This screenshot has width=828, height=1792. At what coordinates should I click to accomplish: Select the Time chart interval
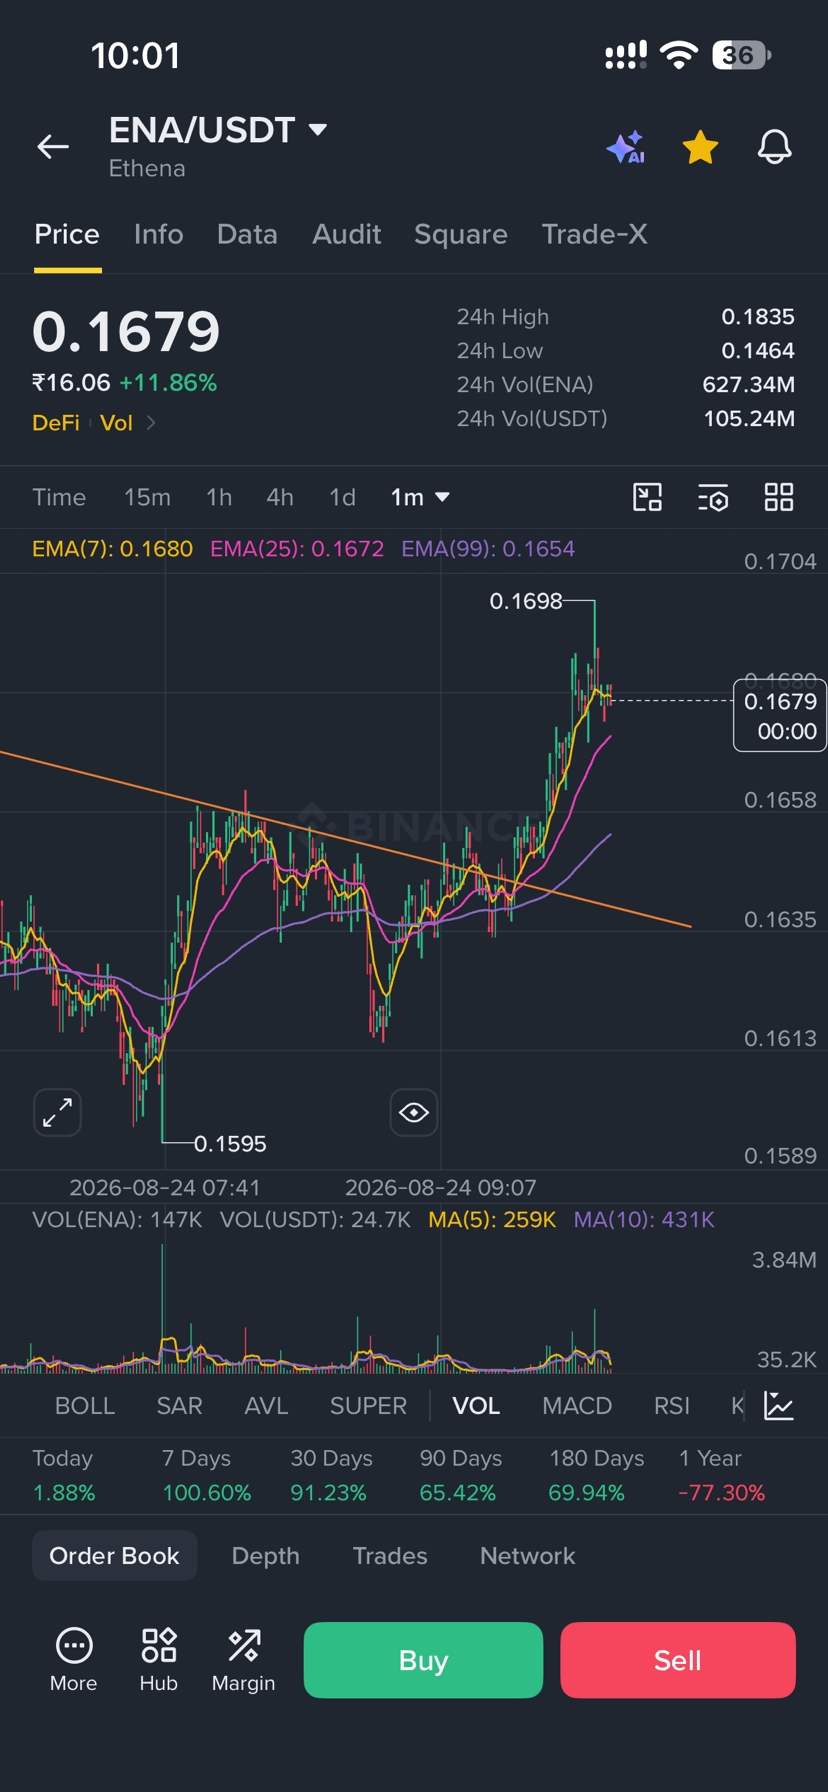tap(59, 497)
